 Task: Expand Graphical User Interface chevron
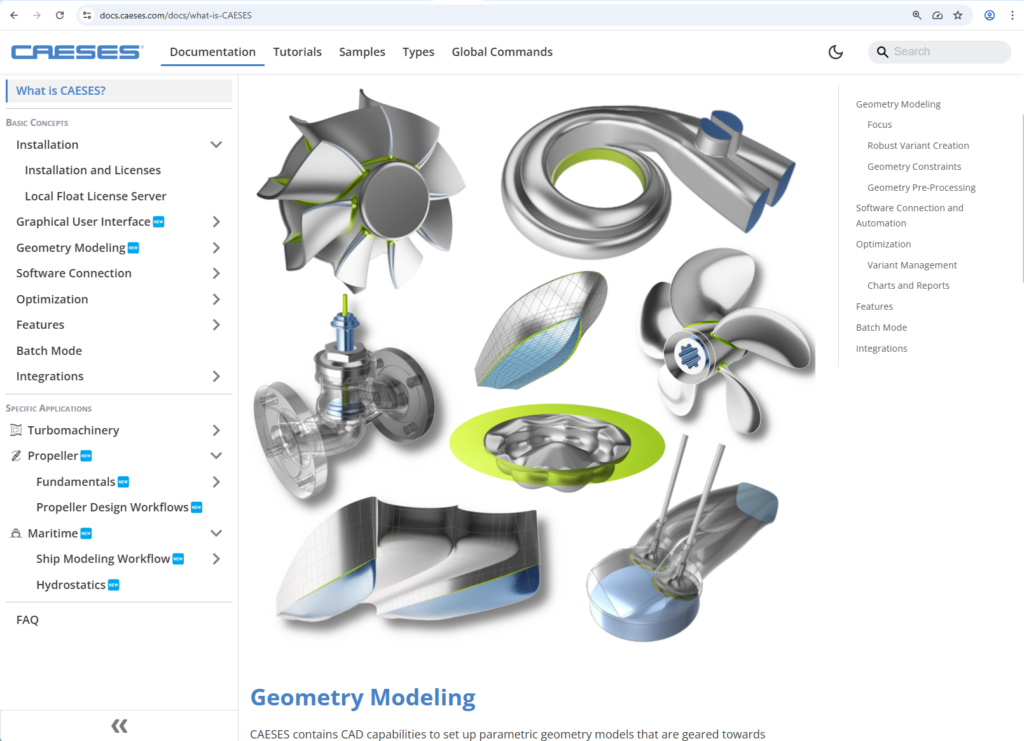point(216,222)
